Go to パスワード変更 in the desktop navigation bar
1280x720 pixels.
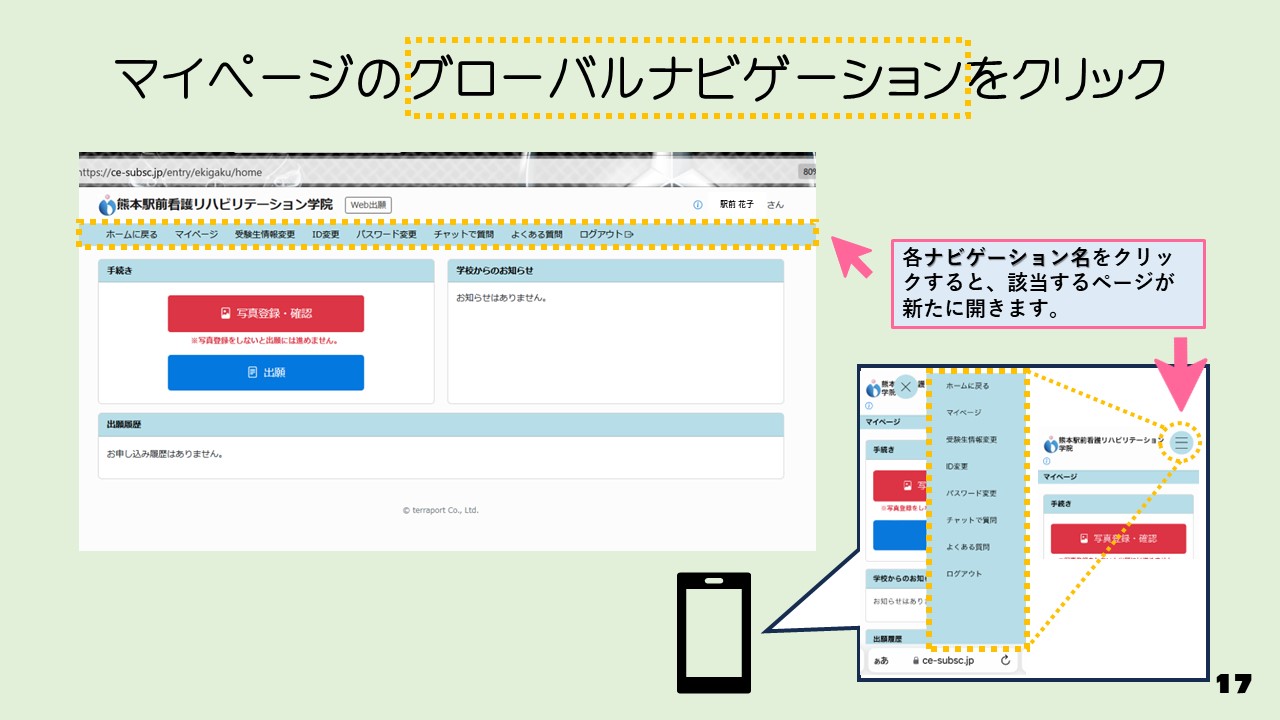[387, 235]
